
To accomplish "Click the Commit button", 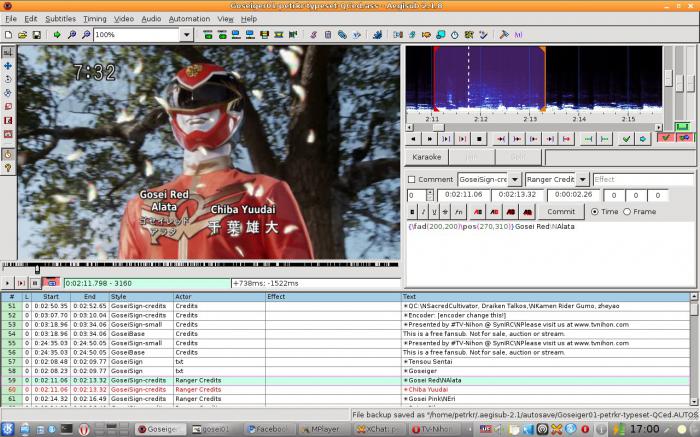I will [561, 212].
